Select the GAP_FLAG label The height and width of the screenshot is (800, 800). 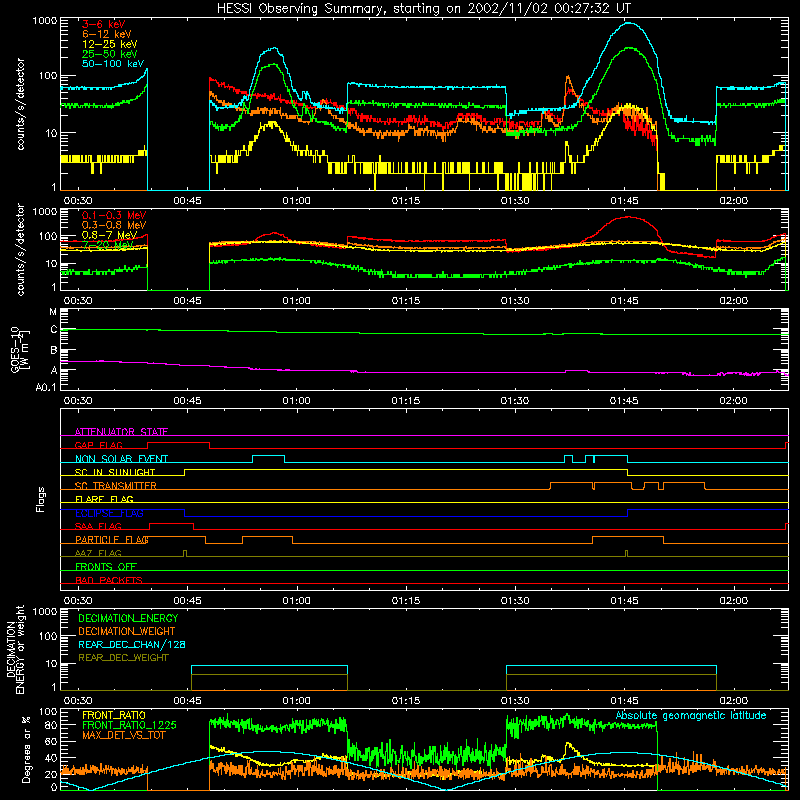click(x=98, y=445)
